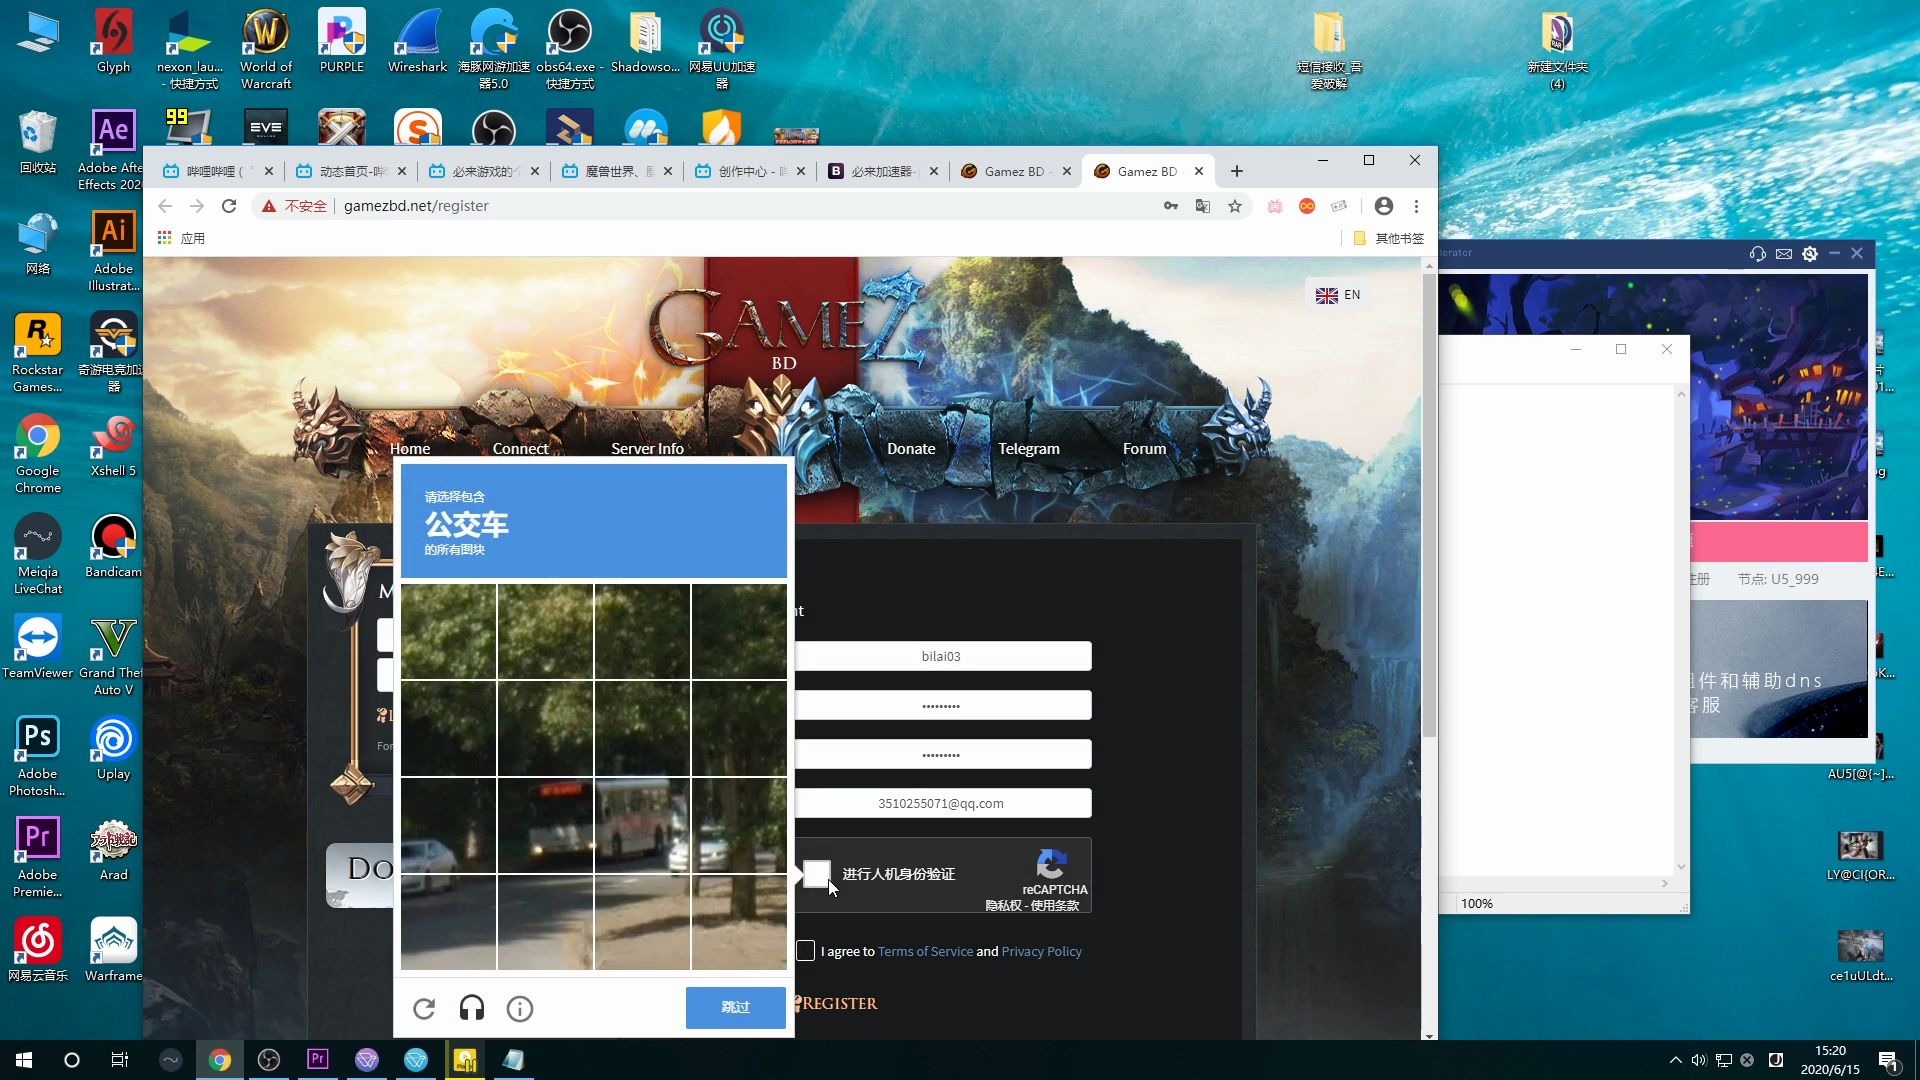Open the 网易云音乐 desktop icon
This screenshot has height=1080, width=1920.
[x=38, y=950]
